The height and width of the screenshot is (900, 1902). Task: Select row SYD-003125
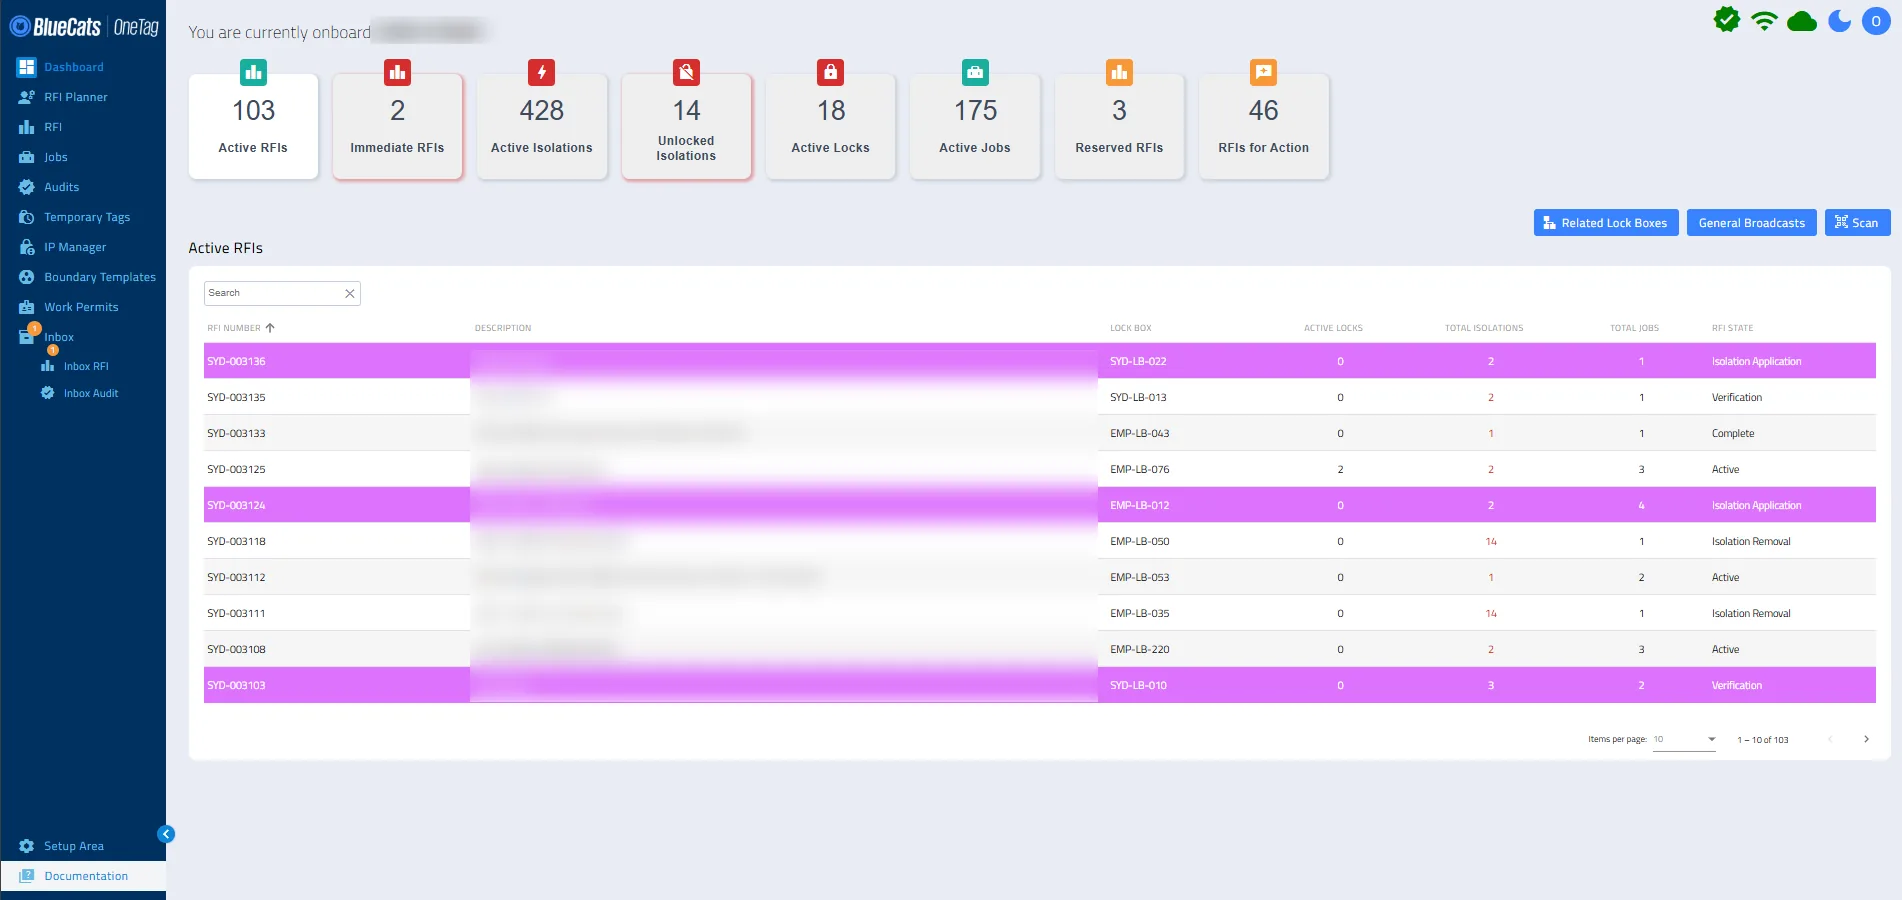tap(1040, 469)
